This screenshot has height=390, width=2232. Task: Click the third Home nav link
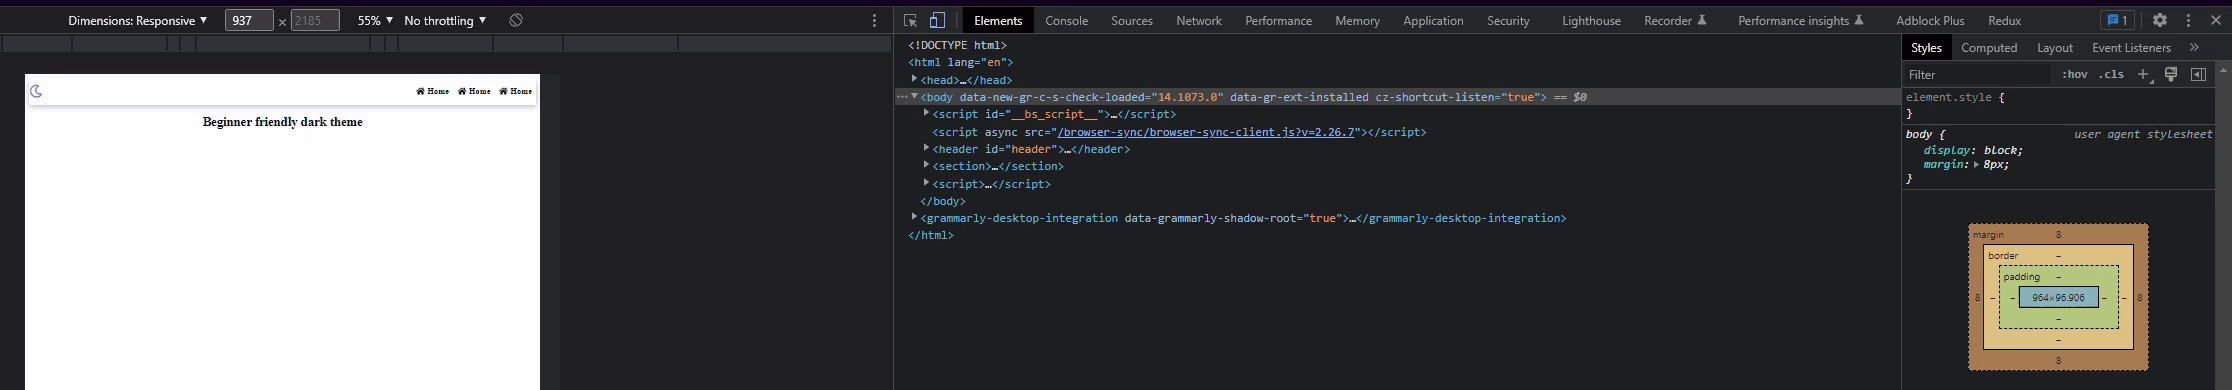[x=516, y=91]
